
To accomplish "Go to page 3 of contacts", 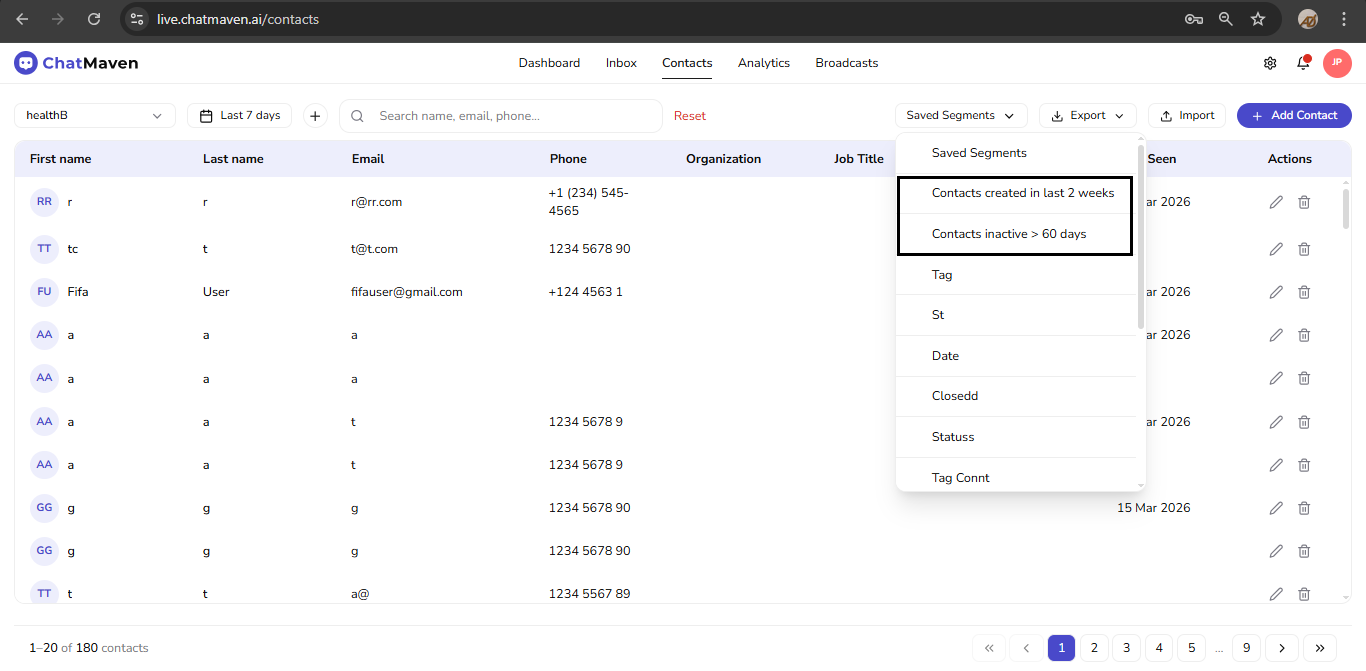I will [1126, 647].
